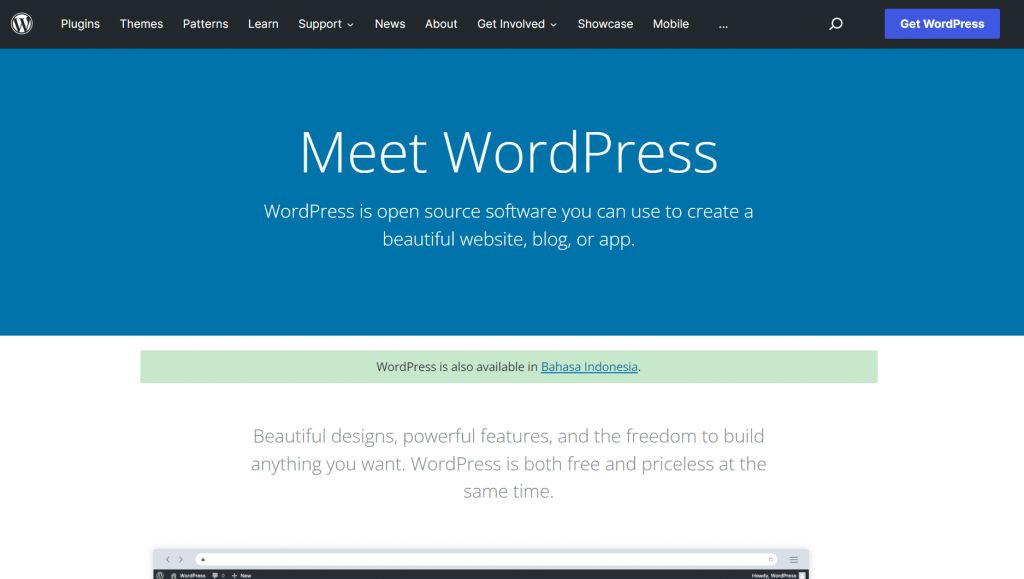Click the "Meet WordPress" heading
This screenshot has height=579, width=1024.
click(x=509, y=152)
